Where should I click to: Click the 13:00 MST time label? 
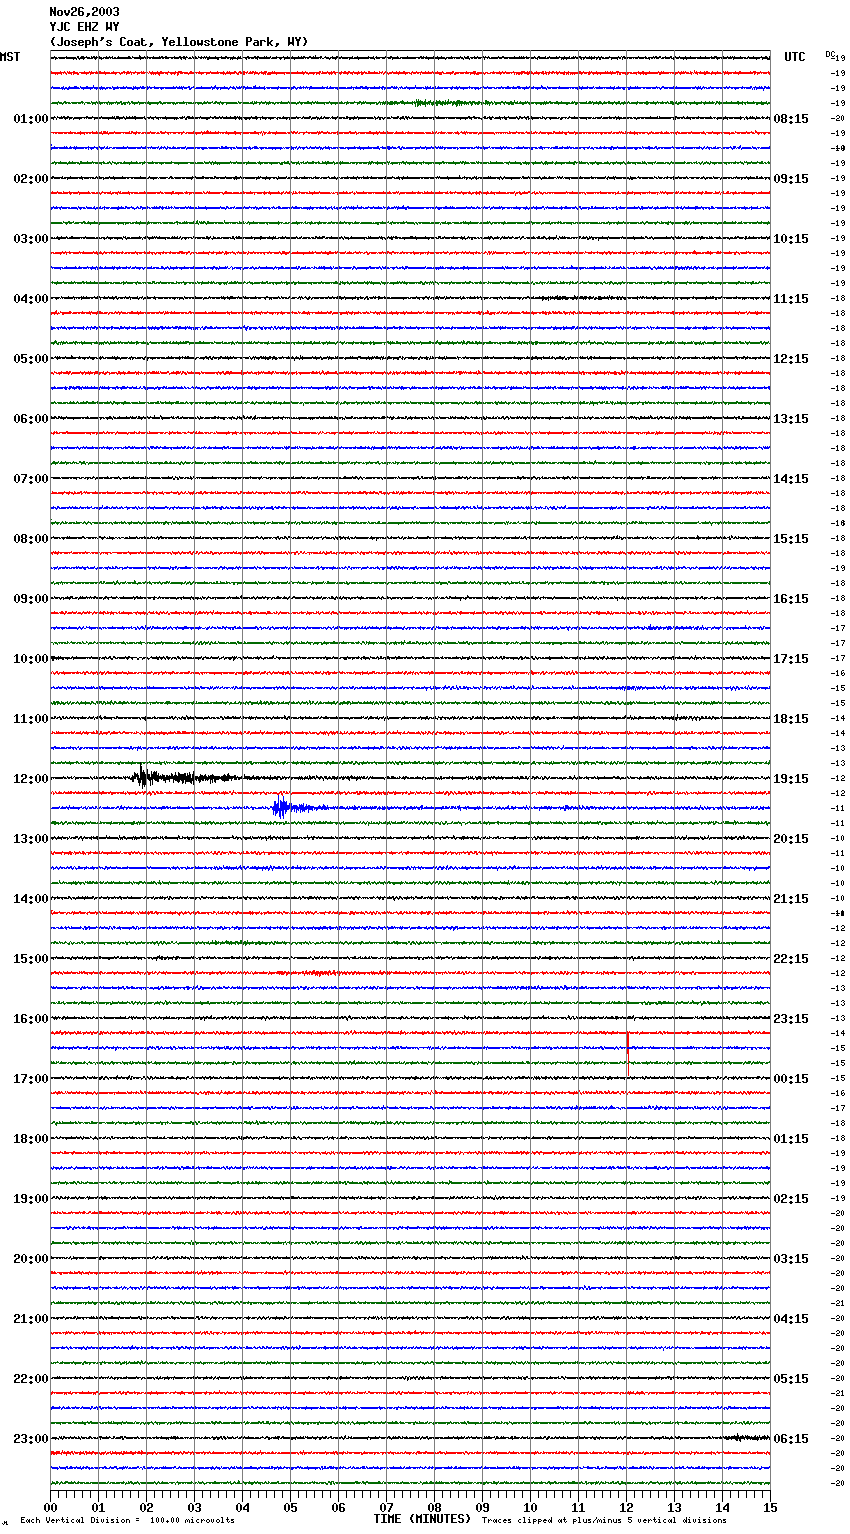[x=31, y=839]
